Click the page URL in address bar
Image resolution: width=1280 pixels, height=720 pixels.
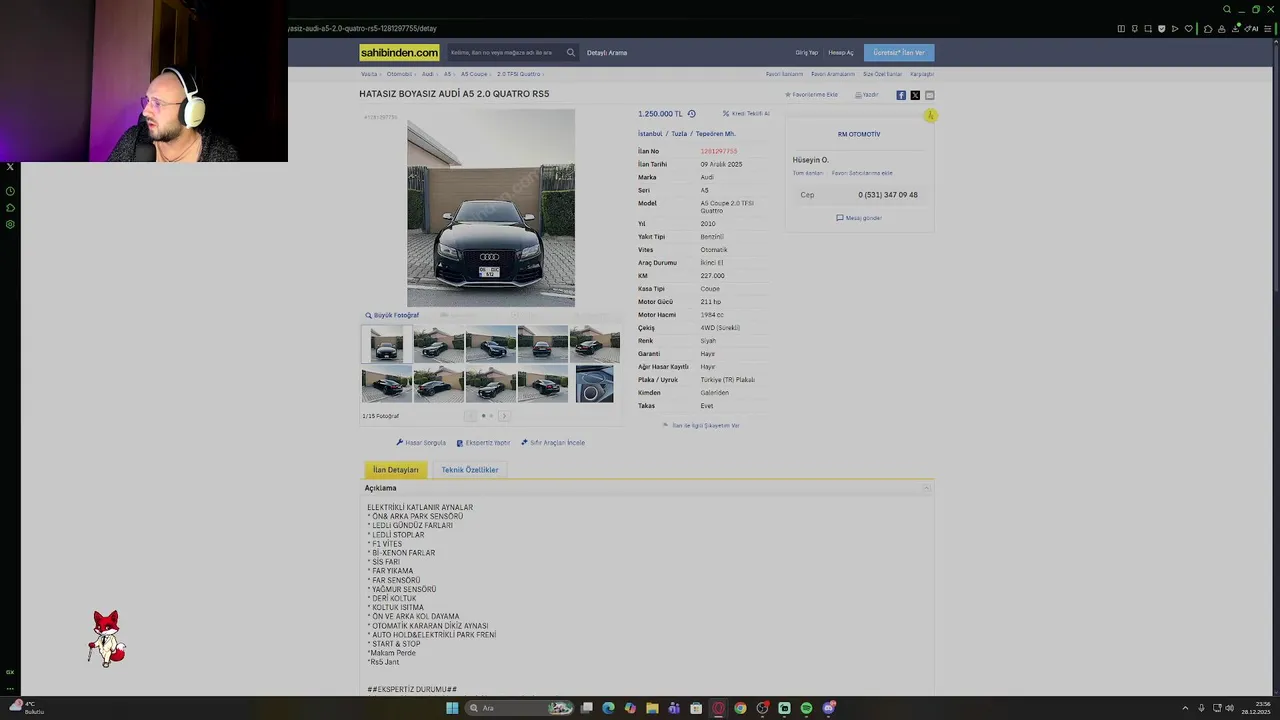(x=364, y=28)
